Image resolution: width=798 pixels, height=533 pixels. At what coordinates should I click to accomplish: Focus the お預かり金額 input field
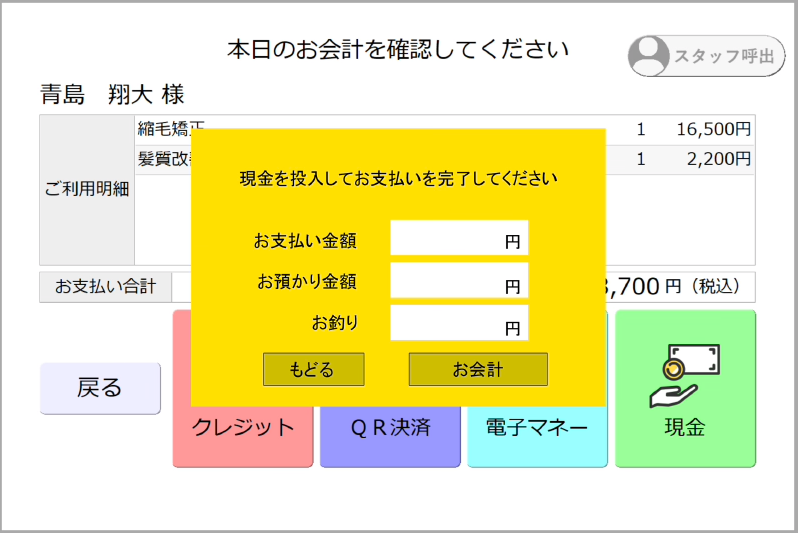[x=458, y=281]
